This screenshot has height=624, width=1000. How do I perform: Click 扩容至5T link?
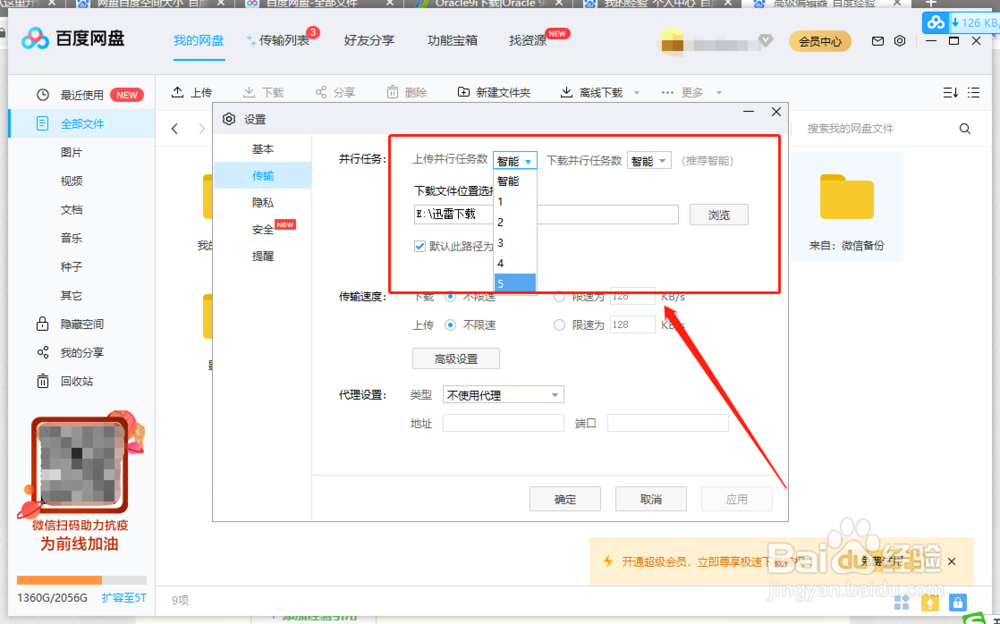coord(124,598)
